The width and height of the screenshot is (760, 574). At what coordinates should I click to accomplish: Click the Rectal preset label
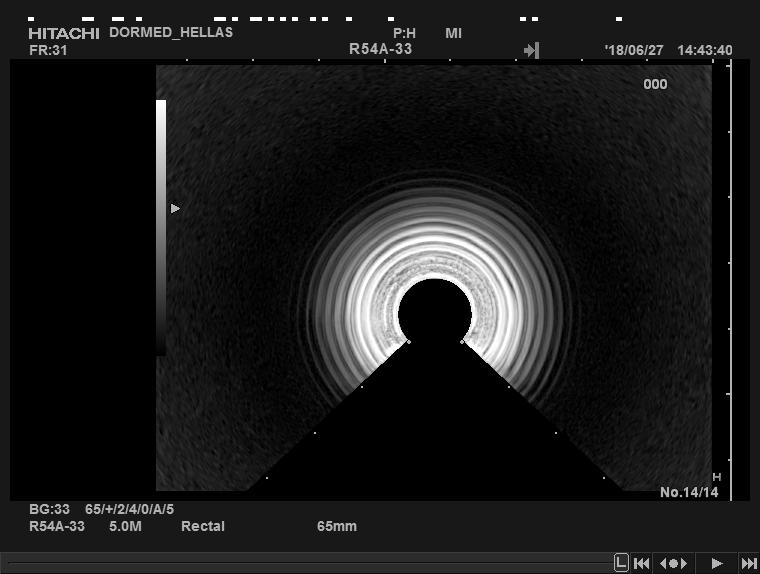203,526
